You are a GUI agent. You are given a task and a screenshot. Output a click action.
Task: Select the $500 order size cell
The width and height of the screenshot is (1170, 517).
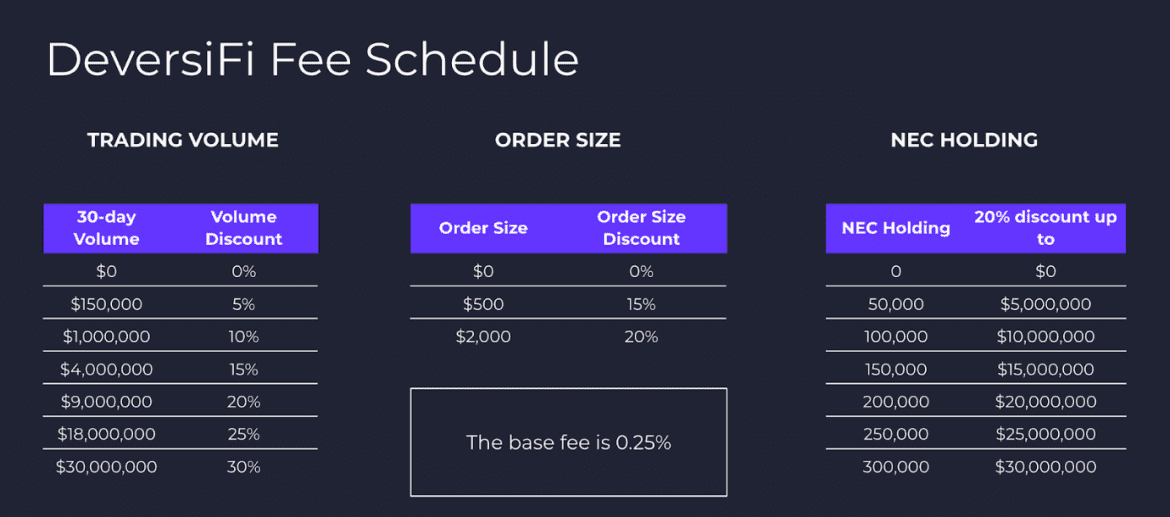tap(484, 304)
